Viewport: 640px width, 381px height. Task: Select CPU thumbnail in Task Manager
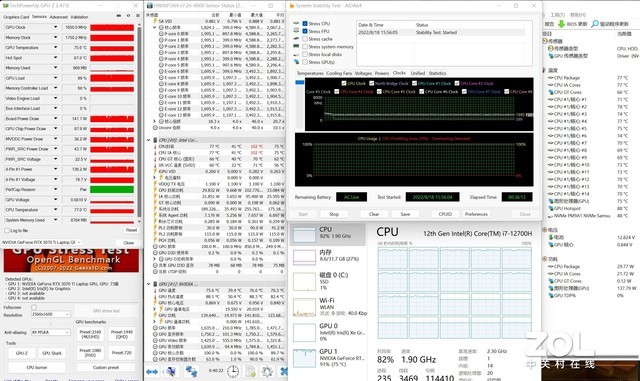304,234
